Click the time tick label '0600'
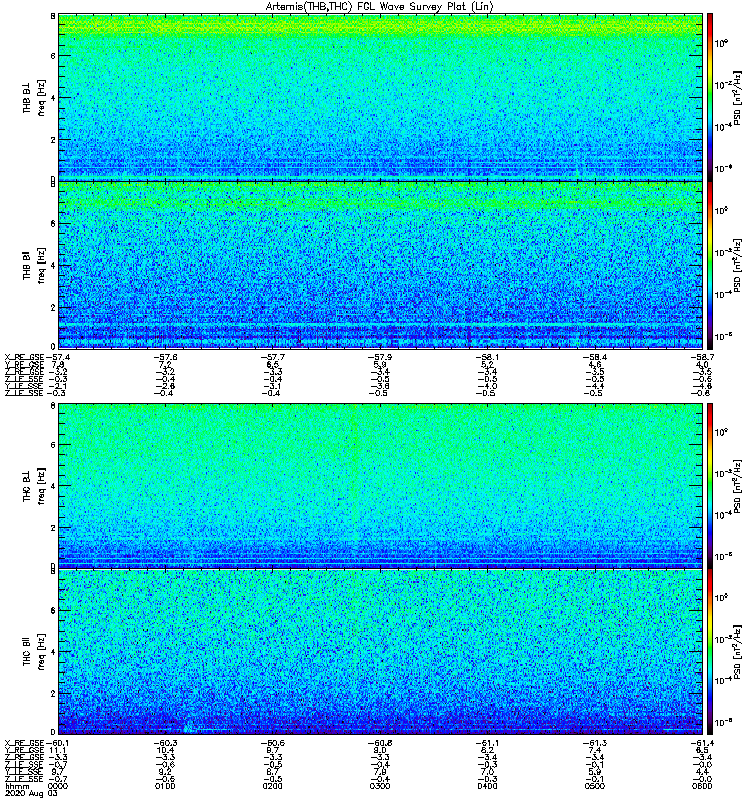Screen dimensions: 750x800 tap(702, 786)
